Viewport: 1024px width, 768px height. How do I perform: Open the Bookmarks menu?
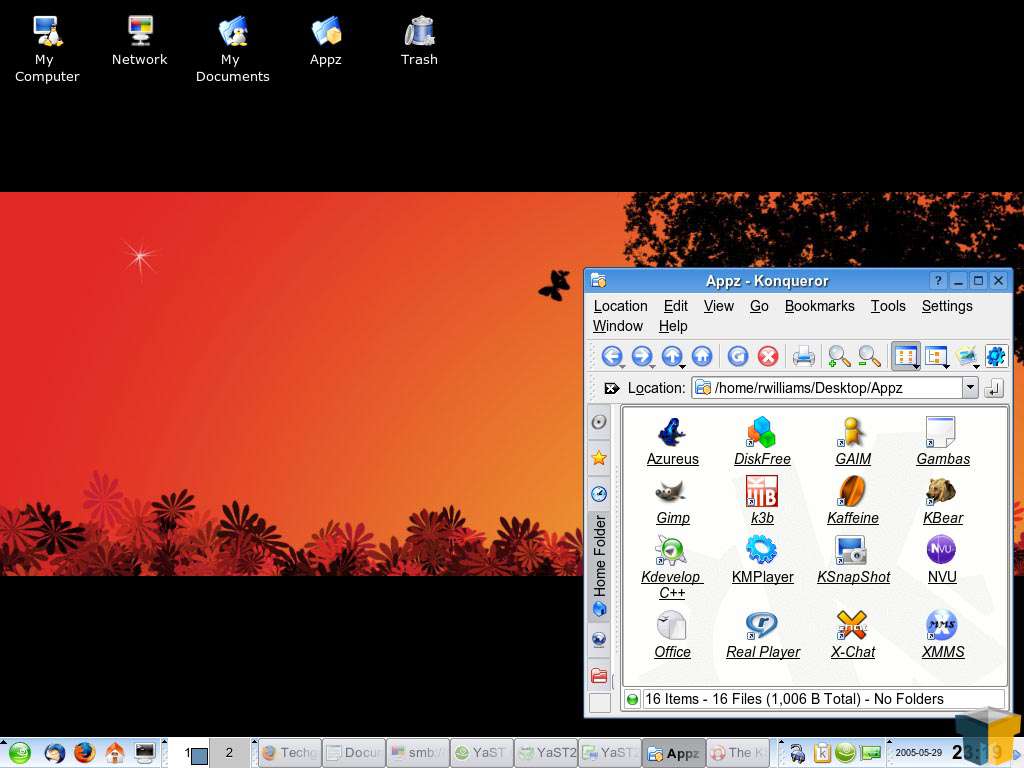pos(820,306)
